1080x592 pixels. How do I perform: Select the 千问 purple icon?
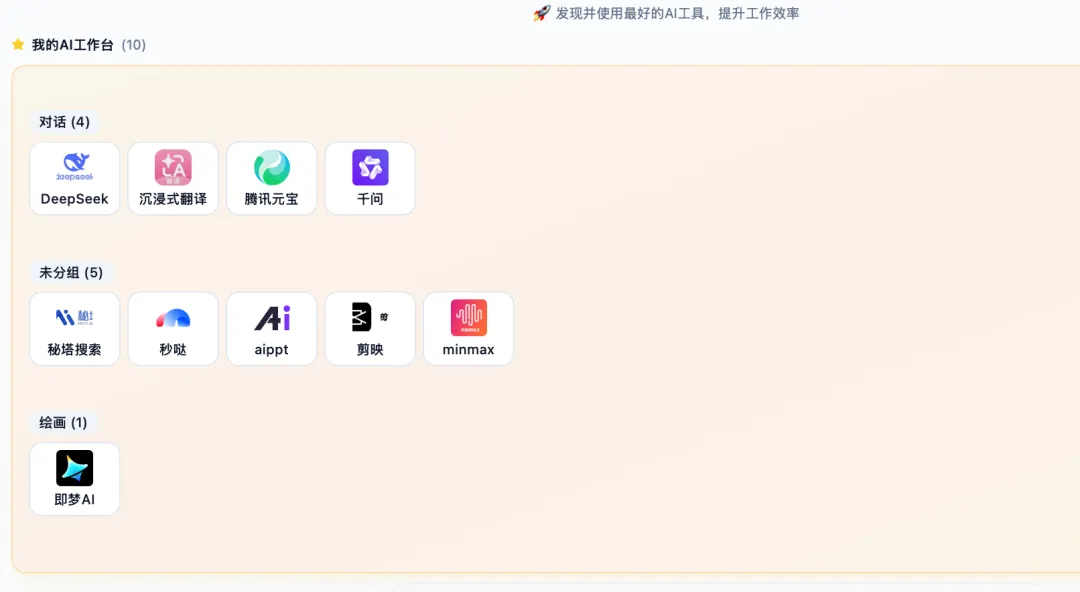(370, 167)
